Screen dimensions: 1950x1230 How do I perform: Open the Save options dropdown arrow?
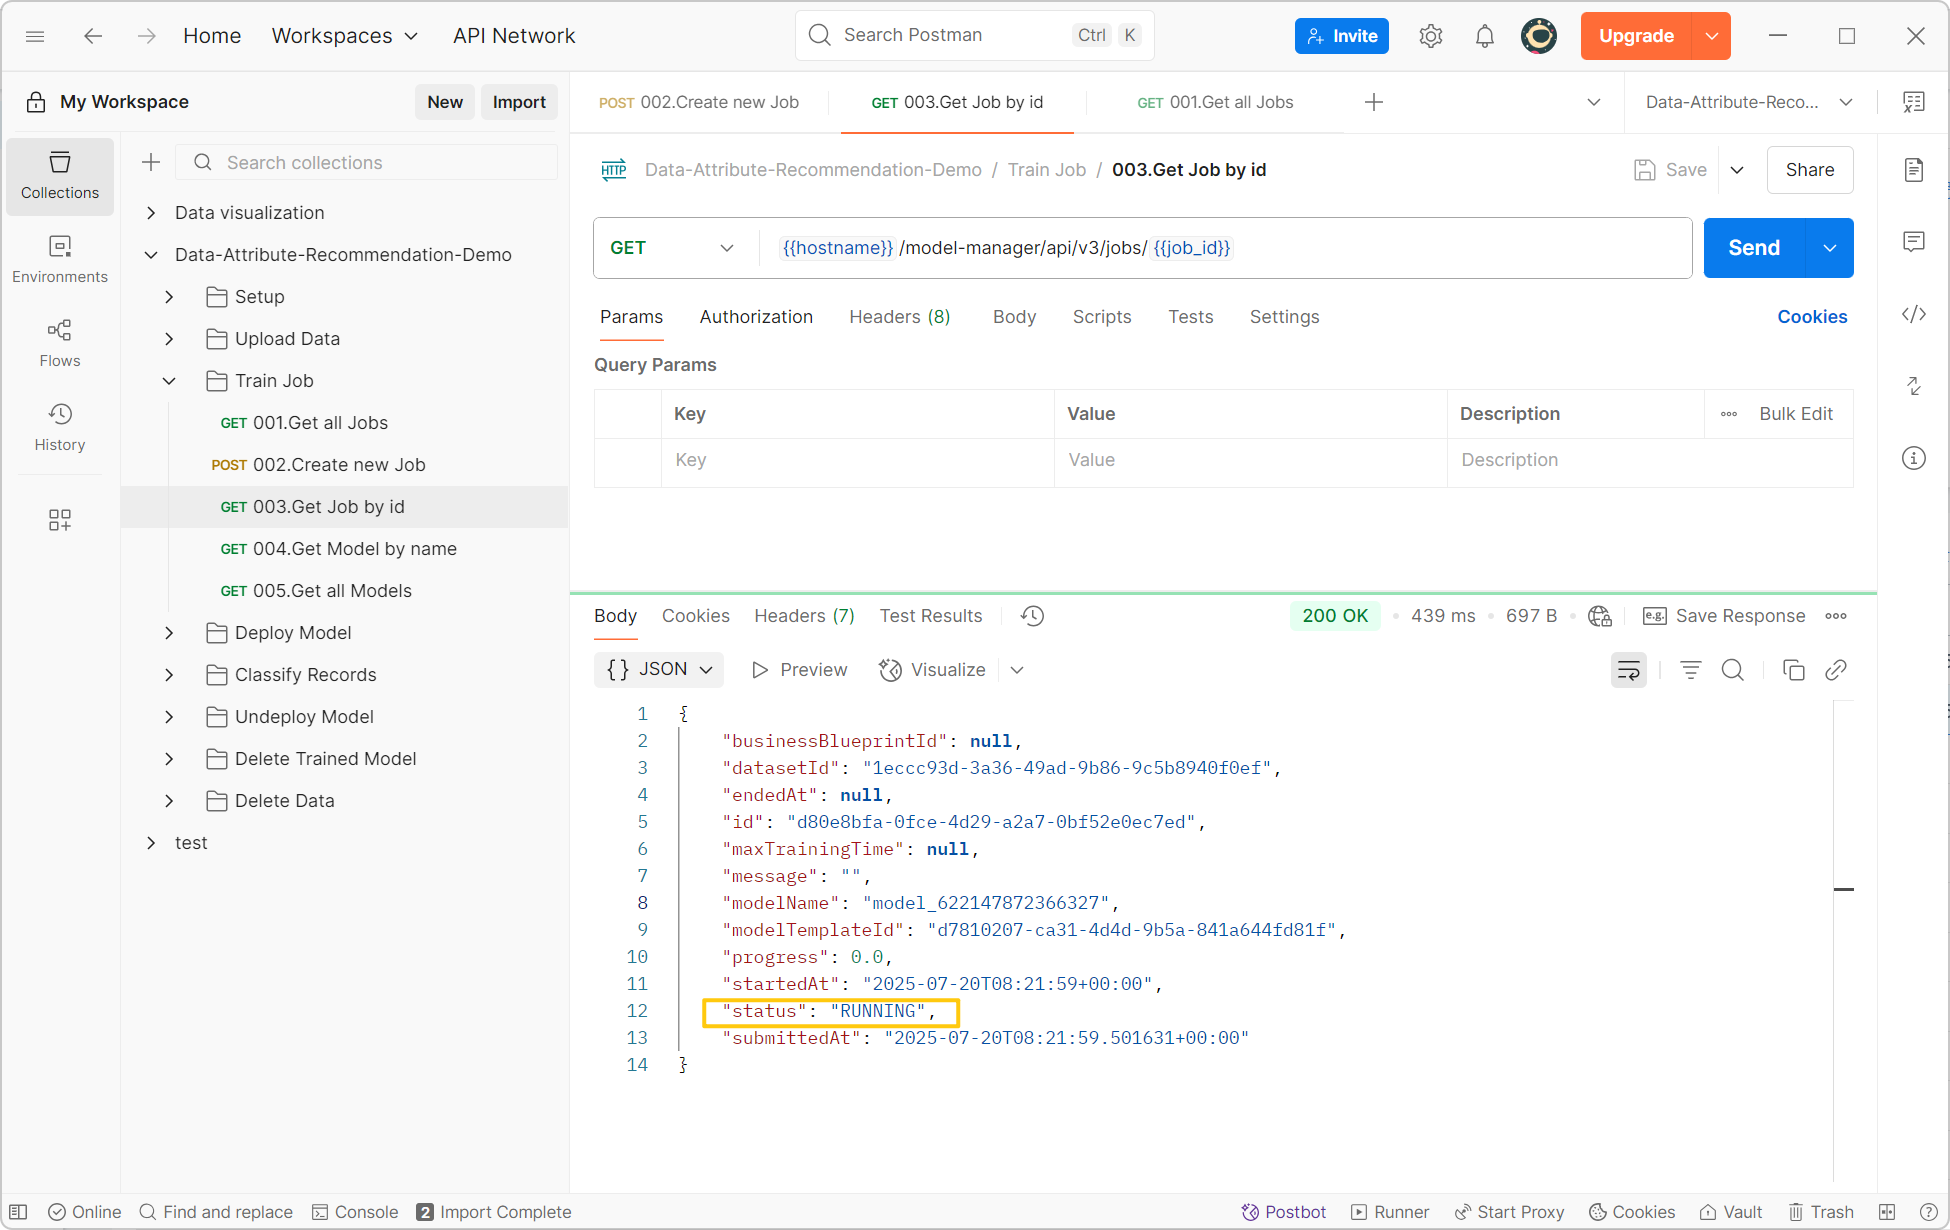coord(1737,170)
